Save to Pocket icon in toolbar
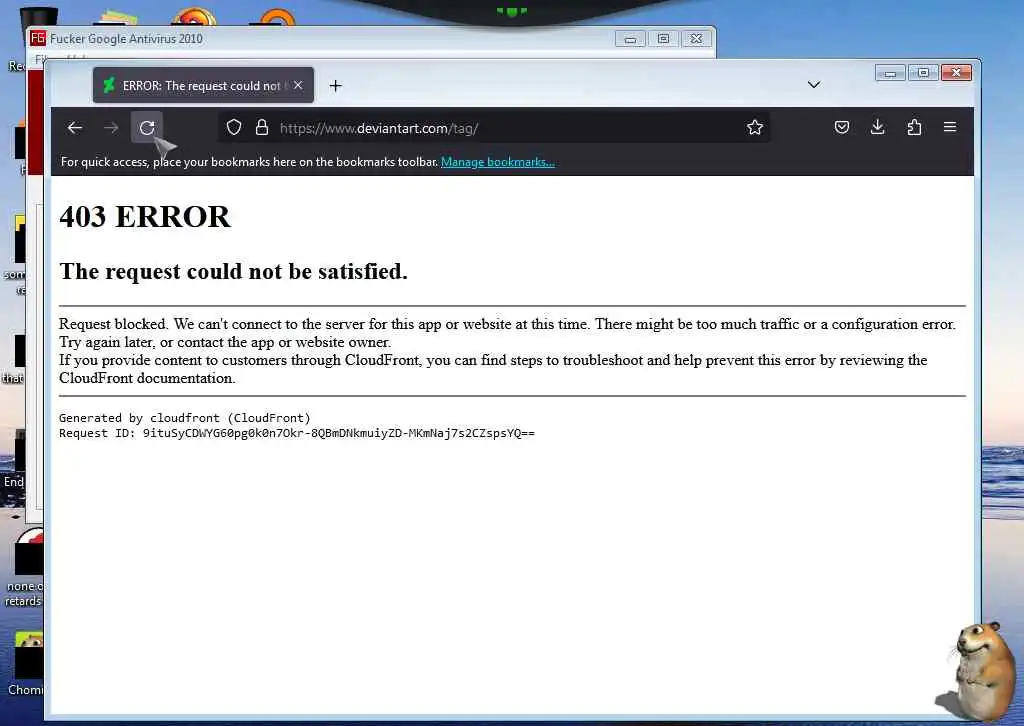 842,127
